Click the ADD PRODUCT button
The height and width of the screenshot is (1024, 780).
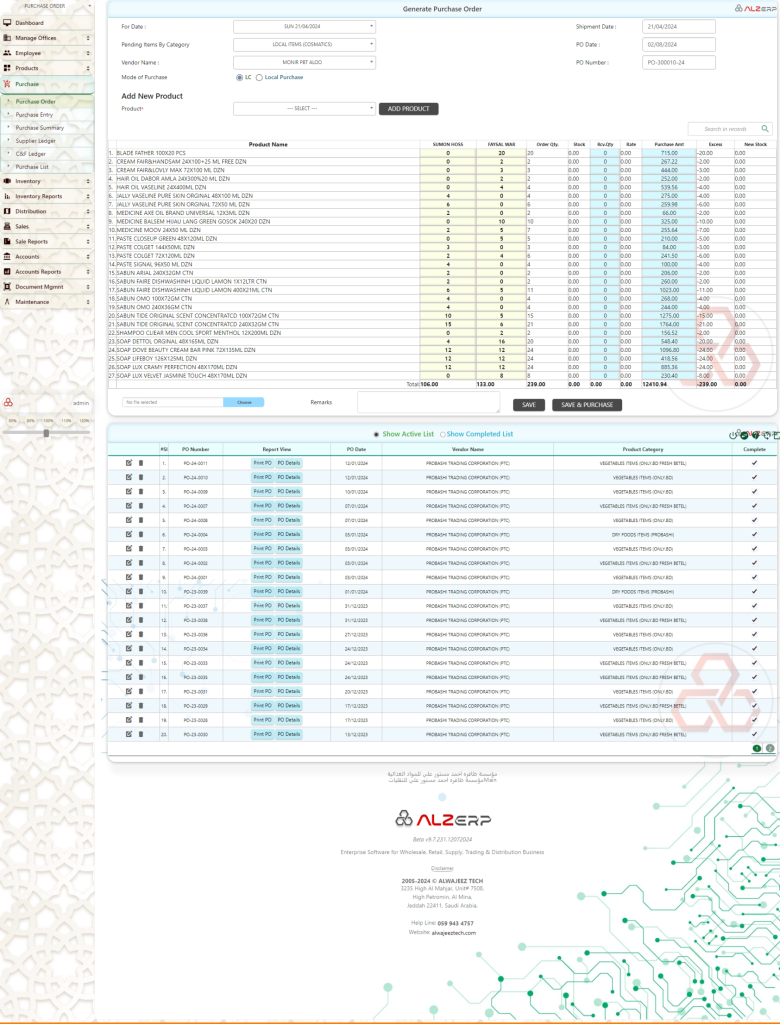(408, 109)
